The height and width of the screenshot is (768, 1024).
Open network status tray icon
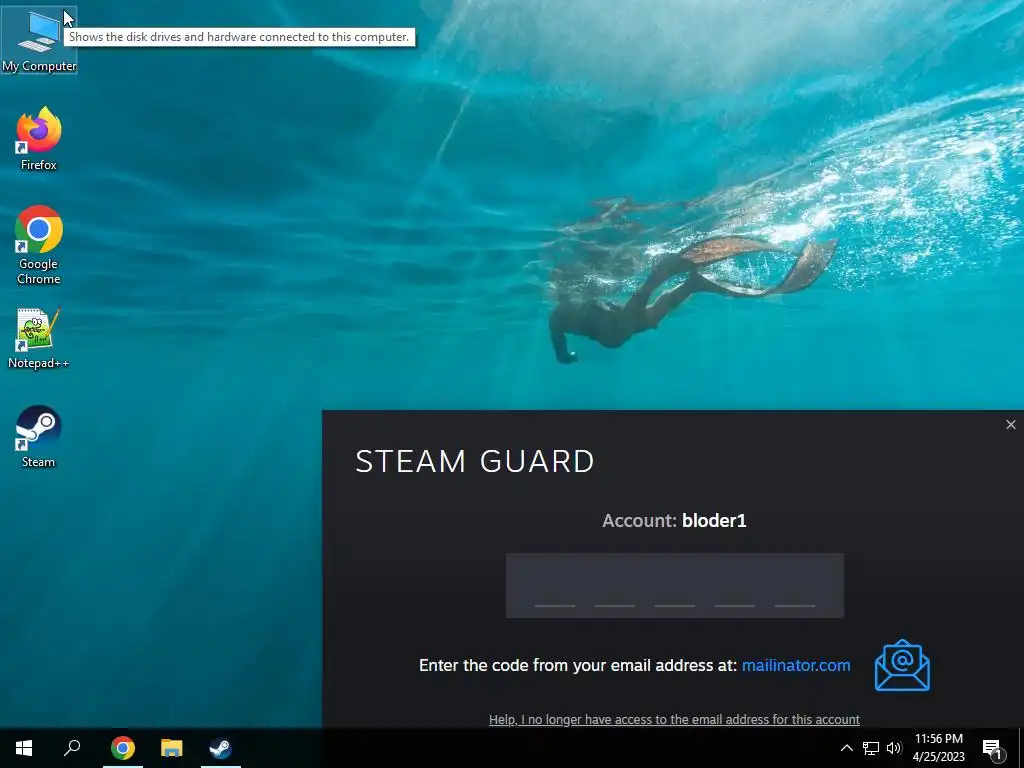[871, 748]
